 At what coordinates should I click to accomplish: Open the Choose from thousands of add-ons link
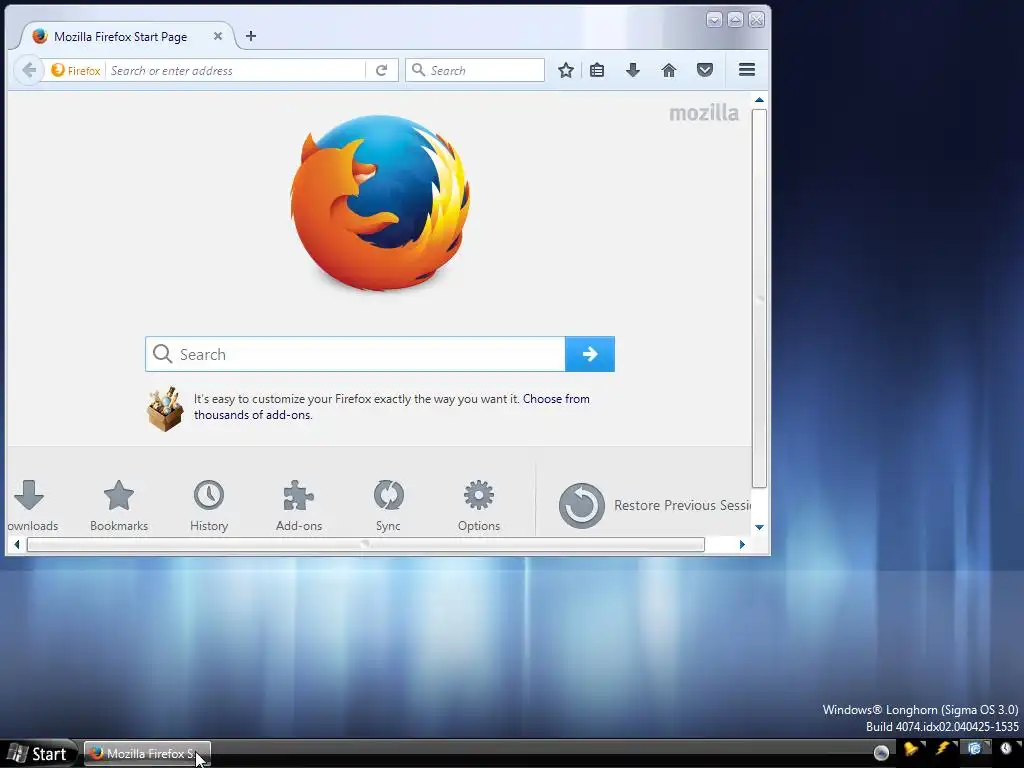tap(392, 407)
